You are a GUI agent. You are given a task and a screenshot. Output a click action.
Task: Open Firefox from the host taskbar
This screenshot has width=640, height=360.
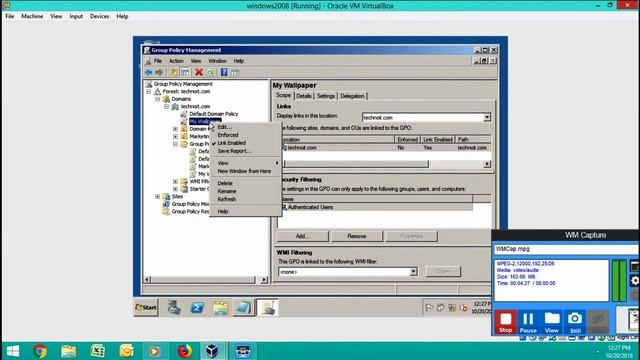pyautogui.click(x=184, y=351)
